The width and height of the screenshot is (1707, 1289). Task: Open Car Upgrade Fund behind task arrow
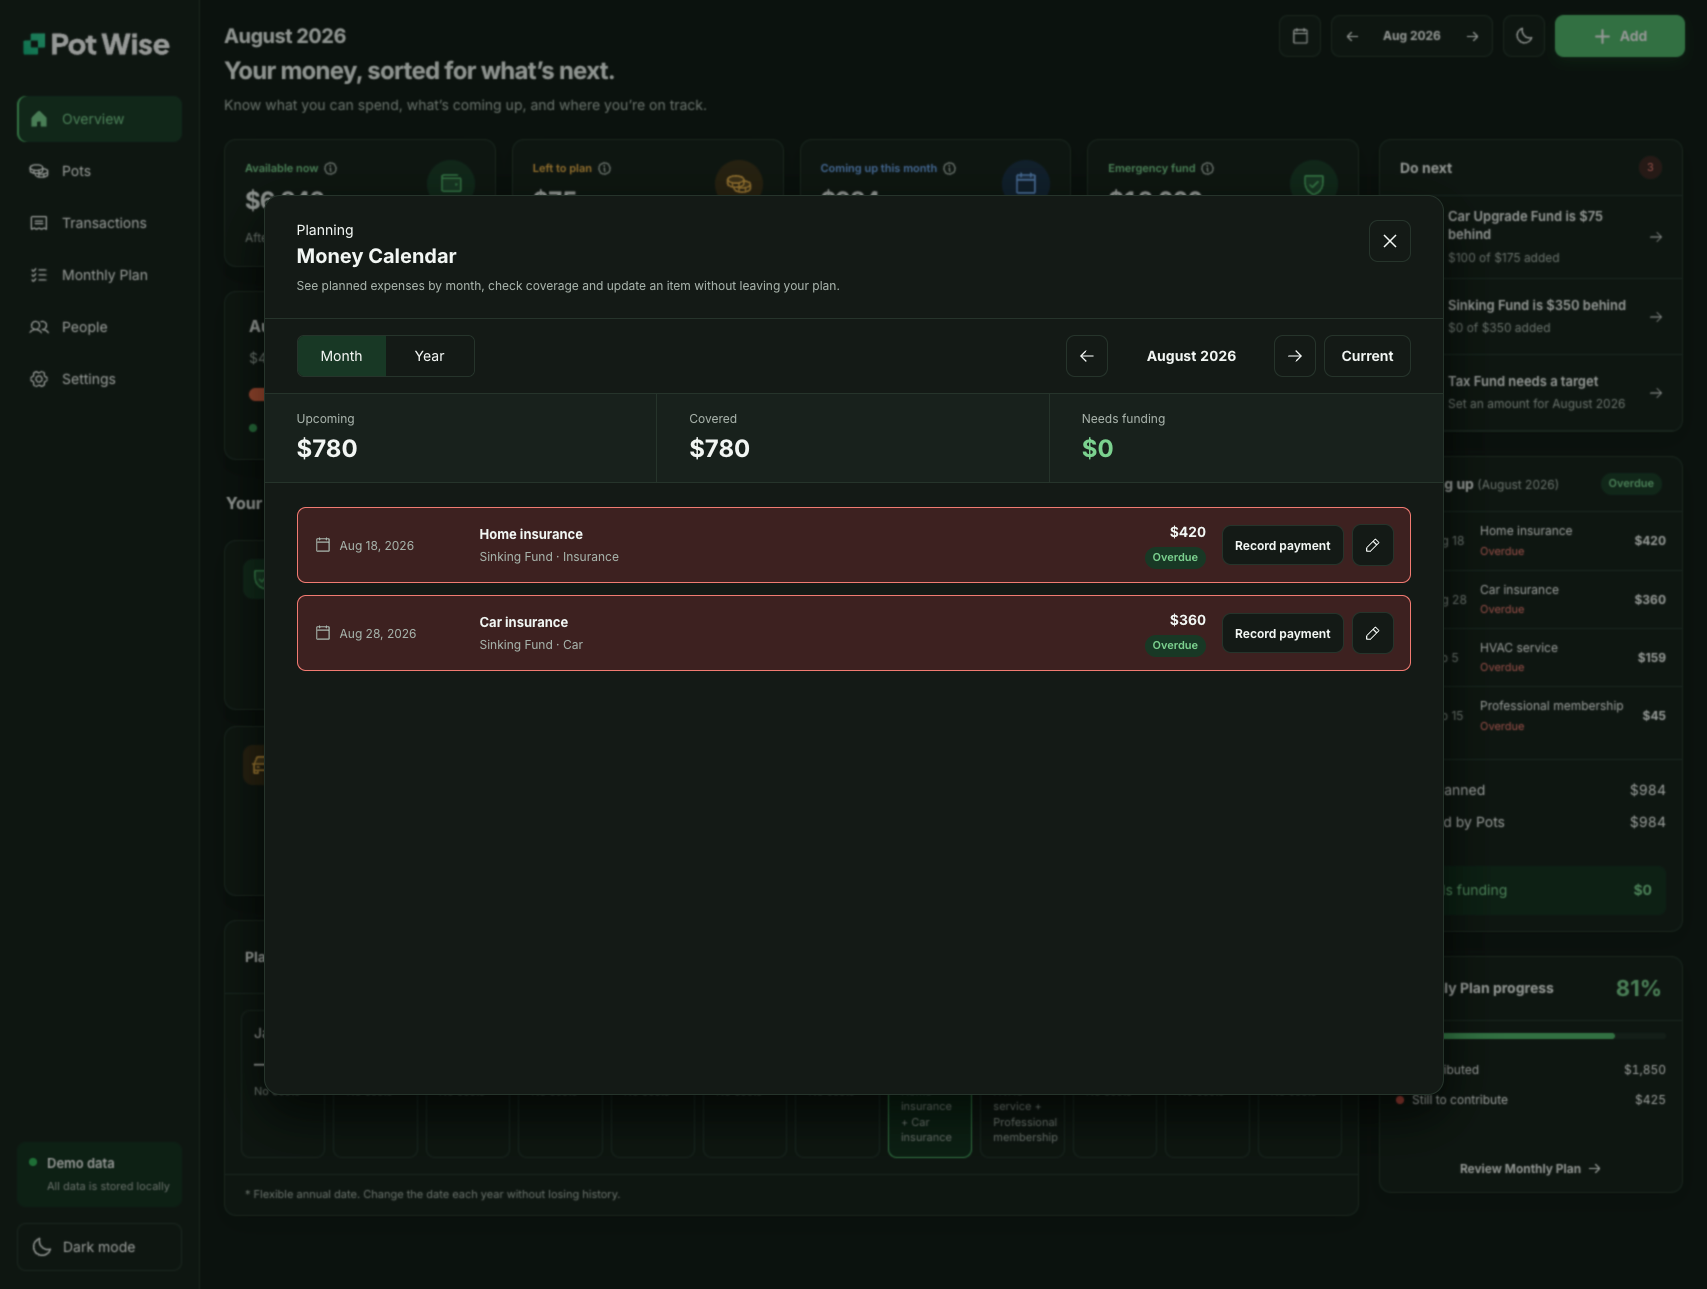(1656, 237)
